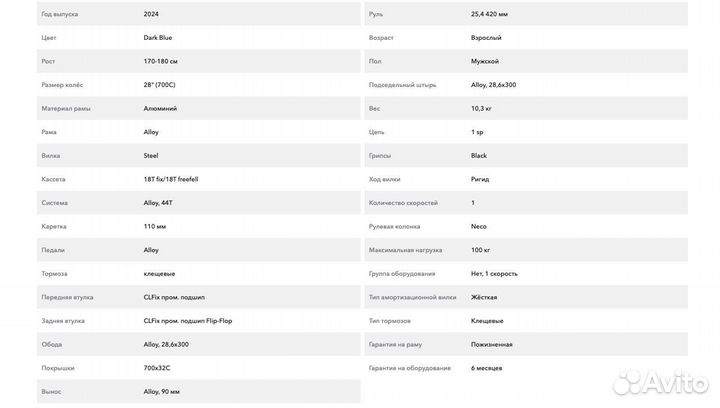Click the CLFix пром. подшип Flip-Flop text
The image size is (720, 408).
click(188, 321)
